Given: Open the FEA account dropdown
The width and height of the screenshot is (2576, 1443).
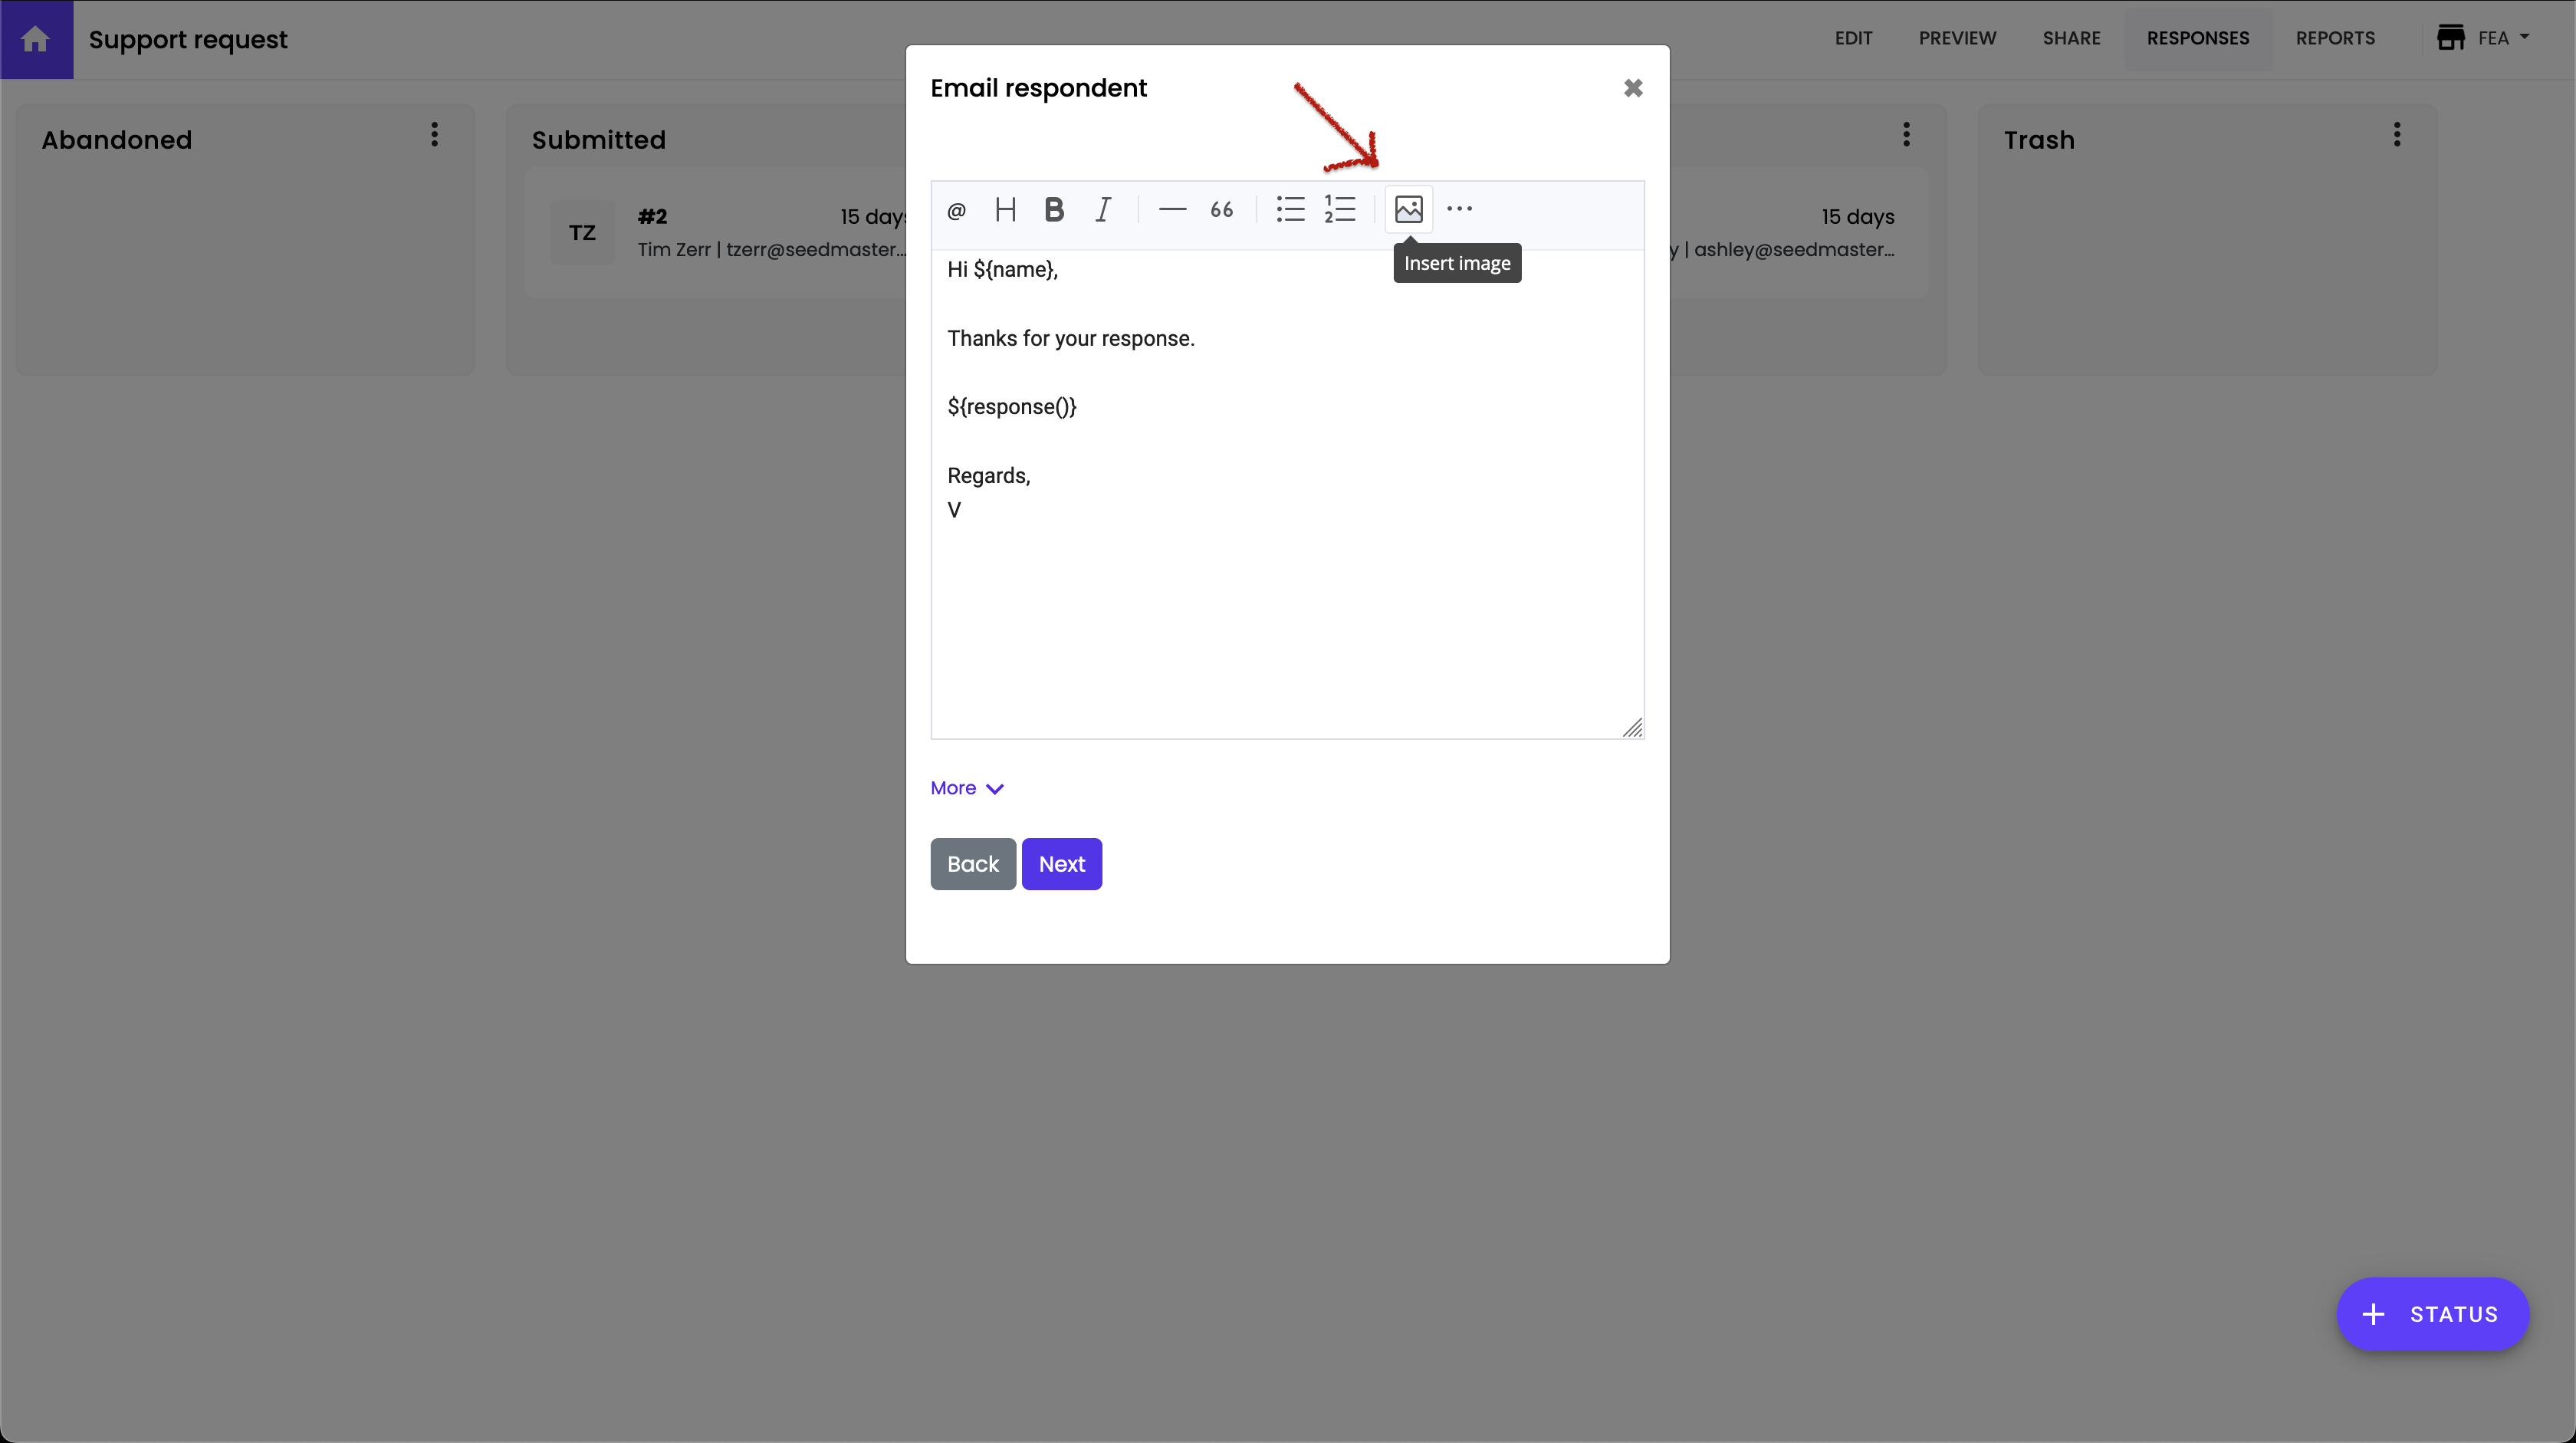Looking at the screenshot, I should tap(2484, 38).
